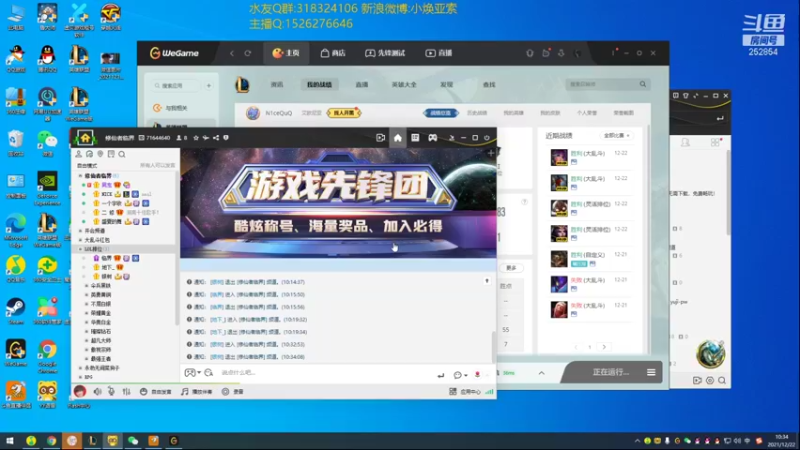
Task: Click the add plus button beside WeGame app search
Action: click(209, 86)
